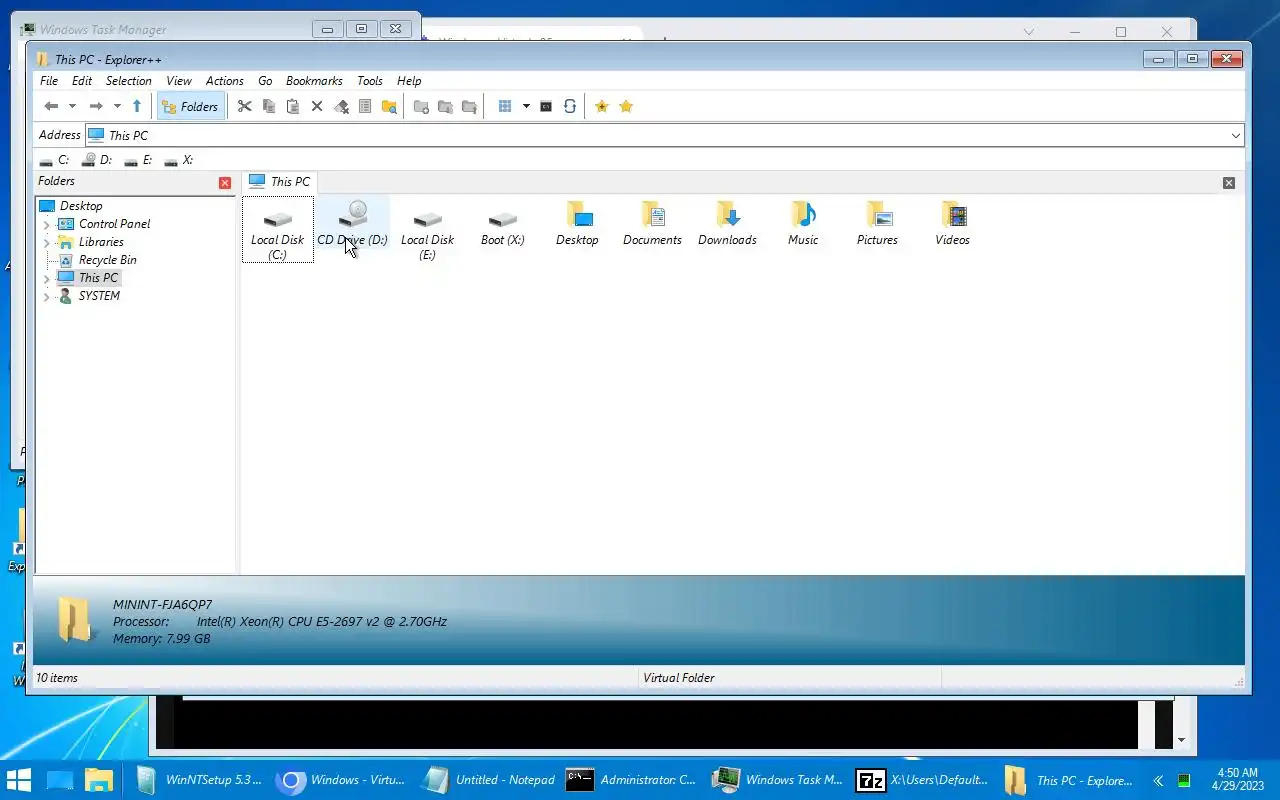The width and height of the screenshot is (1280, 800).
Task: Open the Bookmarks menu
Action: point(314,81)
